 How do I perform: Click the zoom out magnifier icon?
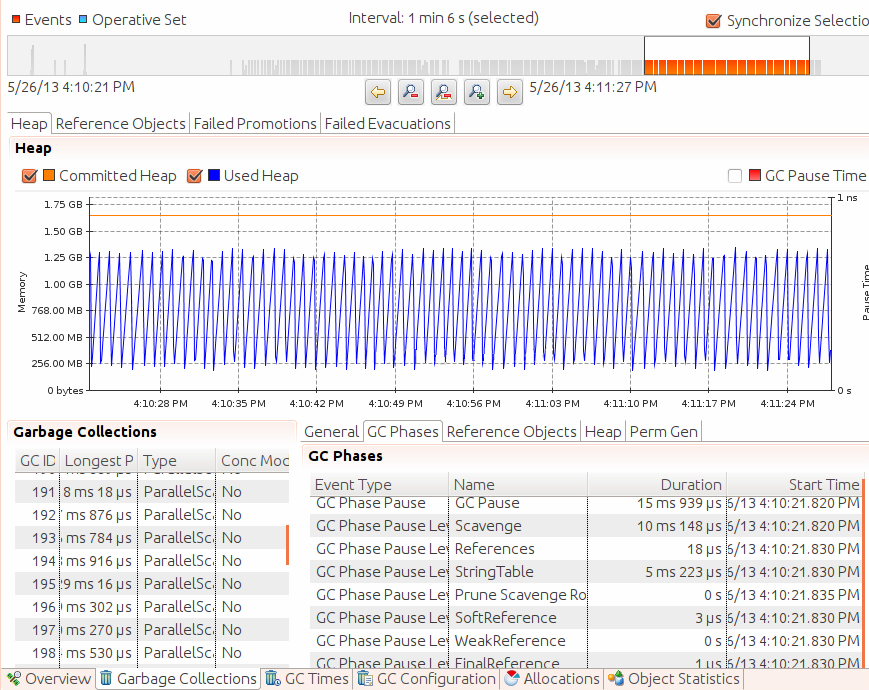point(411,91)
